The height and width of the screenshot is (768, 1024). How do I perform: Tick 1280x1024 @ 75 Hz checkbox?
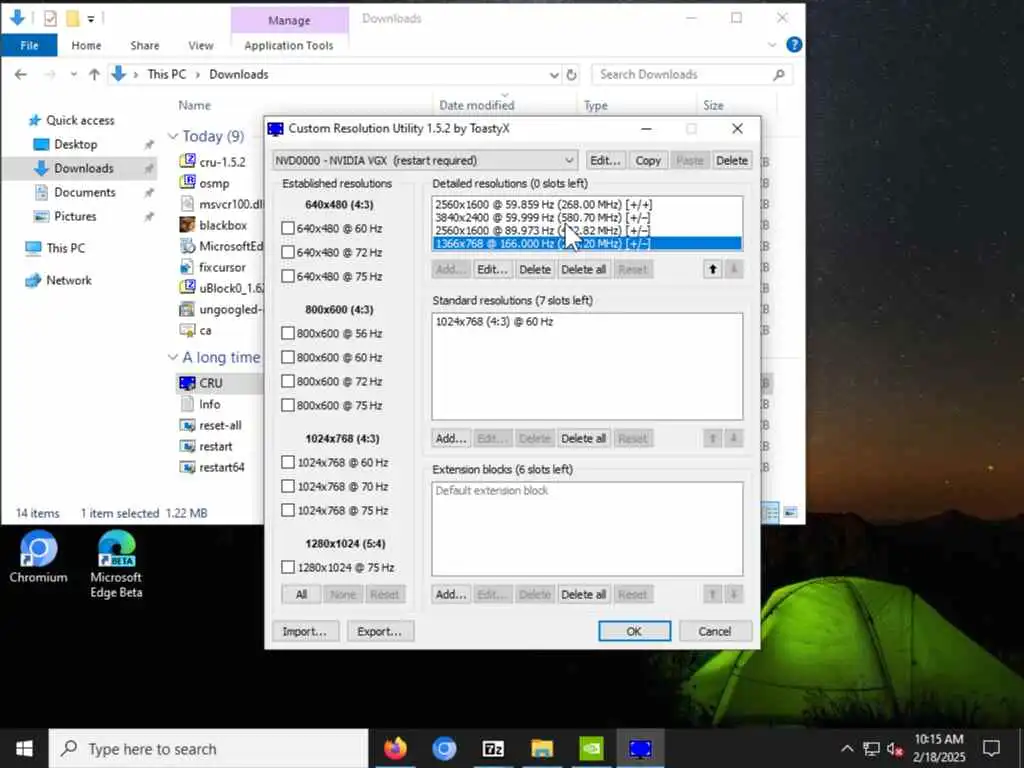pyautogui.click(x=287, y=567)
